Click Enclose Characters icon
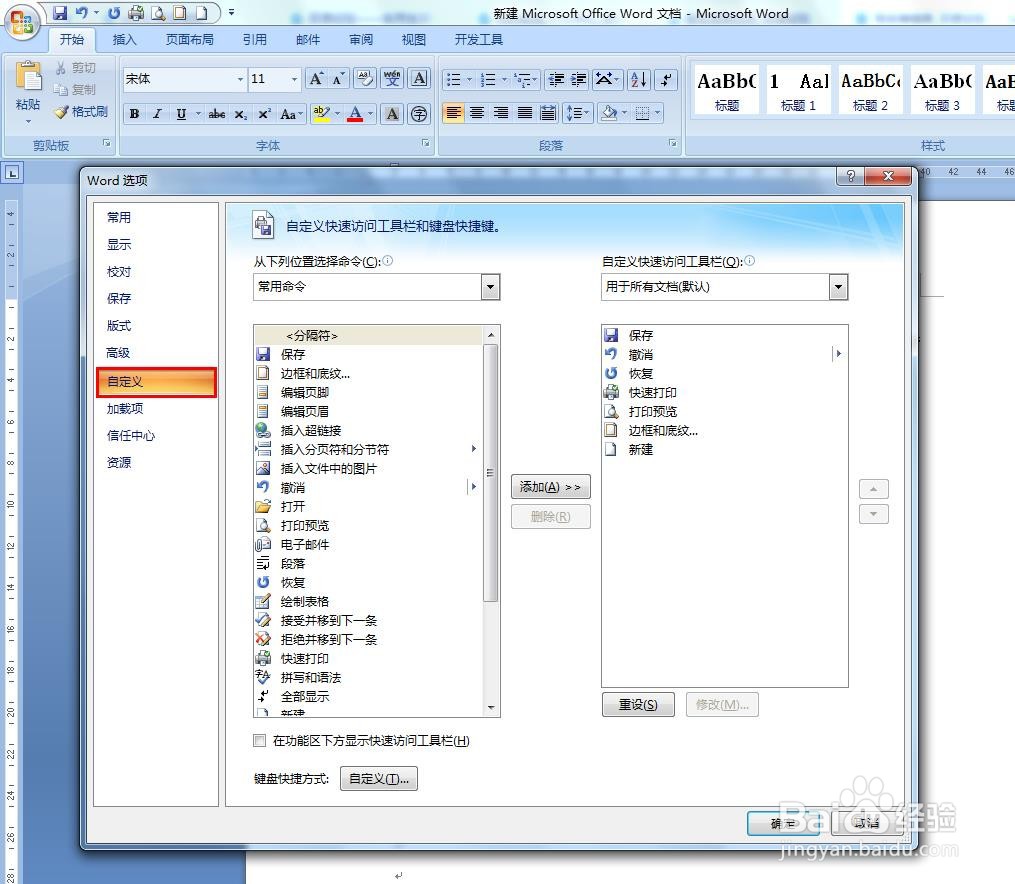Viewport: 1015px width, 884px height. [419, 114]
